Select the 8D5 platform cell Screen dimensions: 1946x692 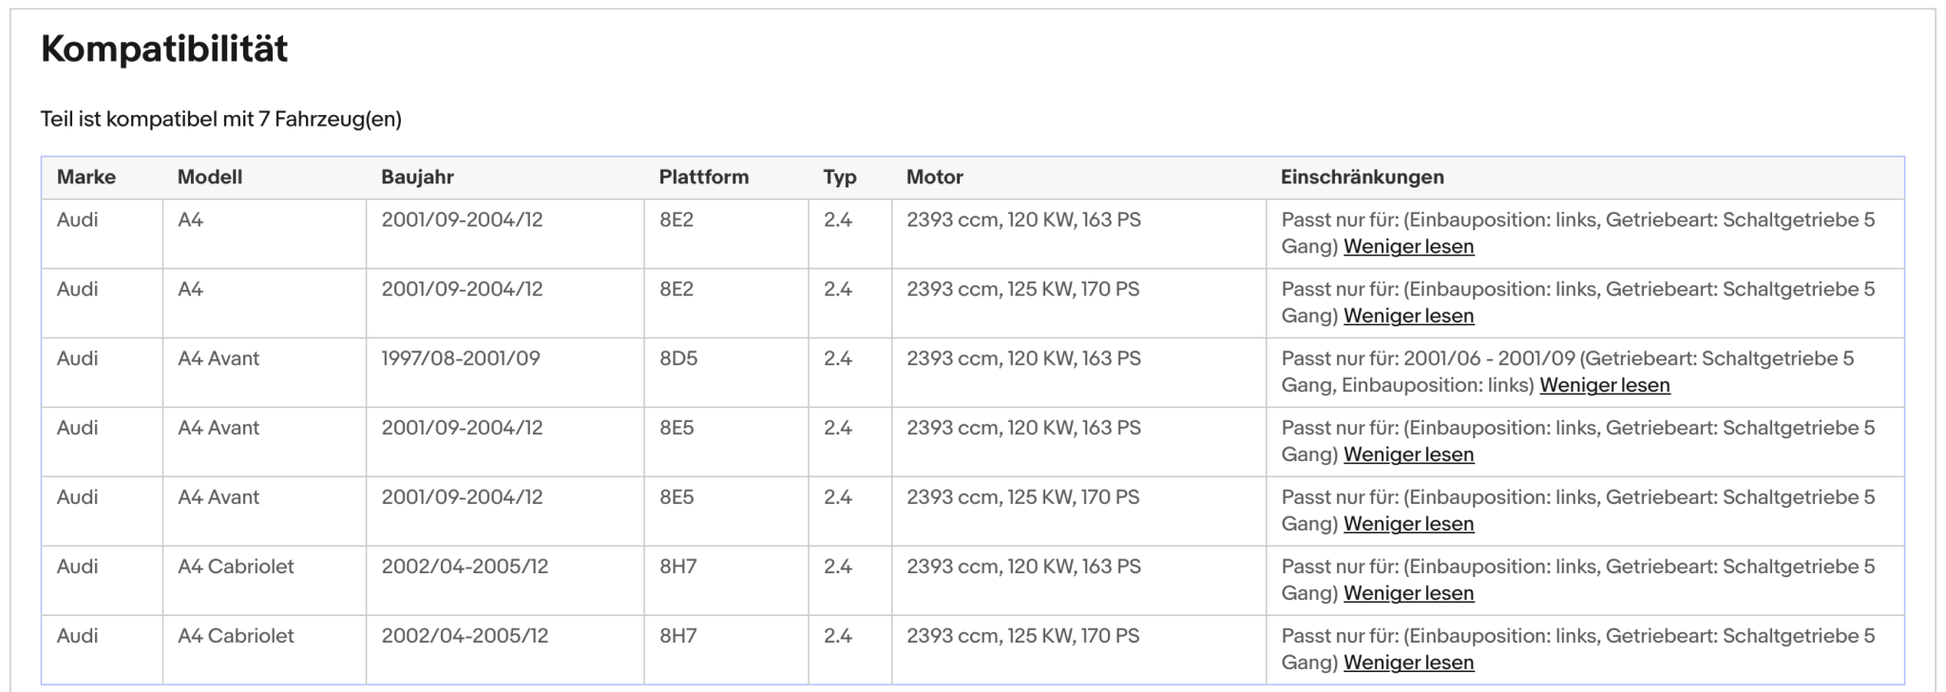[678, 359]
